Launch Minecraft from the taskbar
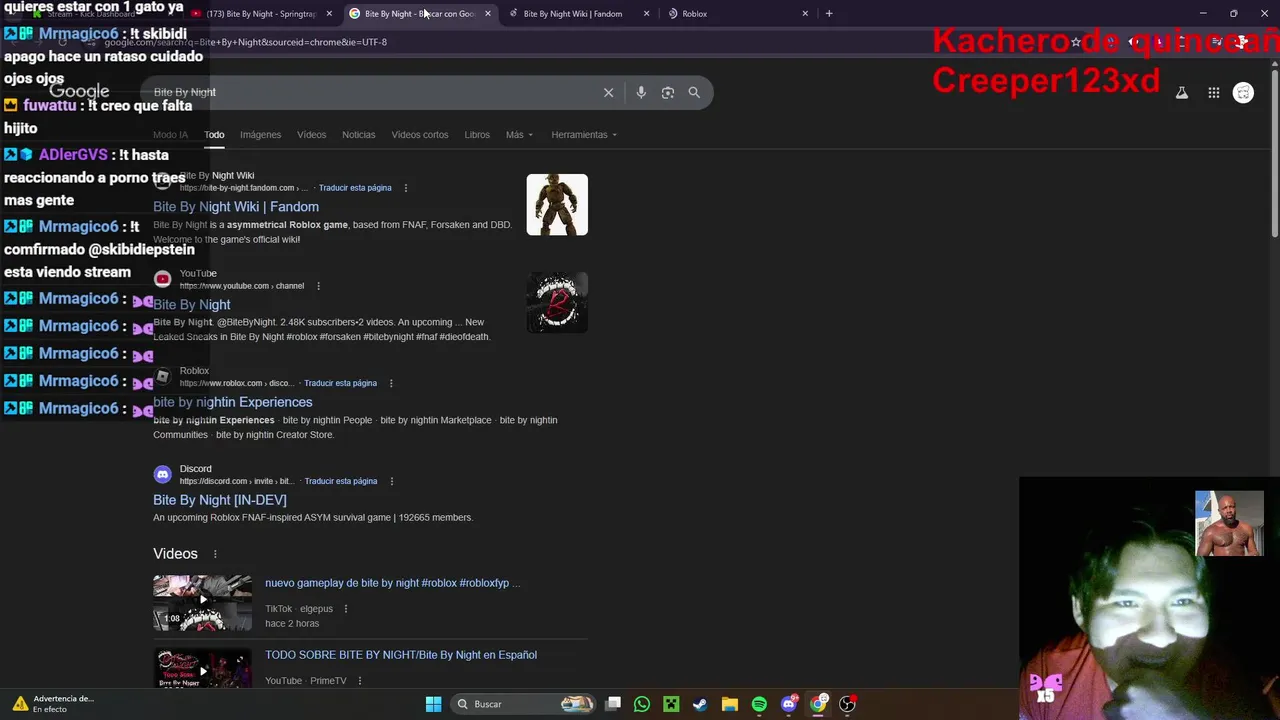This screenshot has width=1280, height=720. pos(671,704)
